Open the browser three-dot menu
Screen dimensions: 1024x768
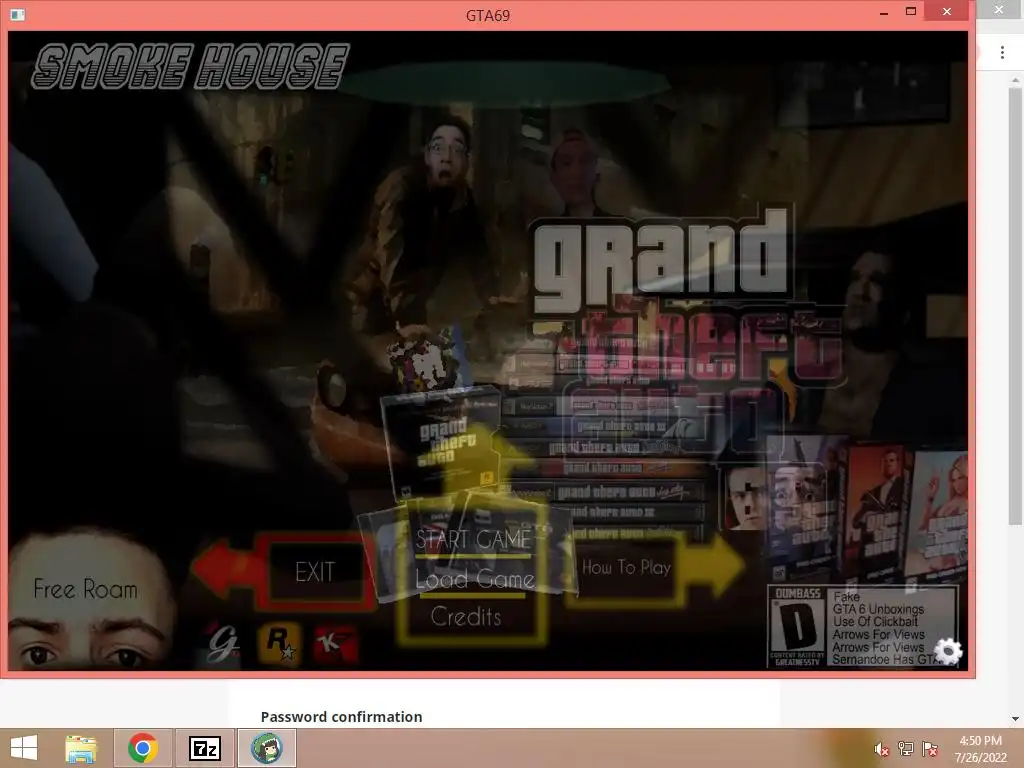(x=1002, y=52)
